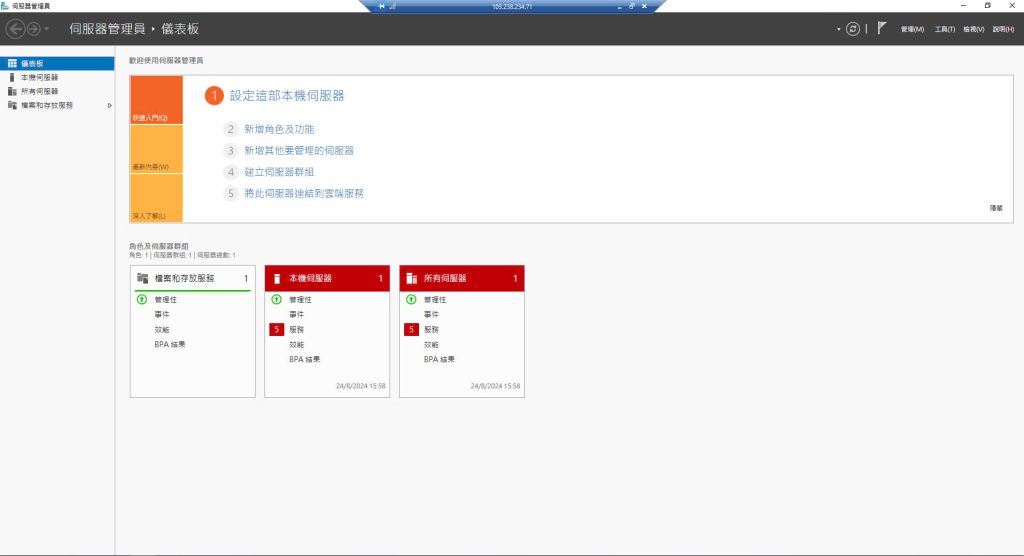
Task: Expand the 檔案和存放服務 sidebar arrow
Action: (x=110, y=105)
